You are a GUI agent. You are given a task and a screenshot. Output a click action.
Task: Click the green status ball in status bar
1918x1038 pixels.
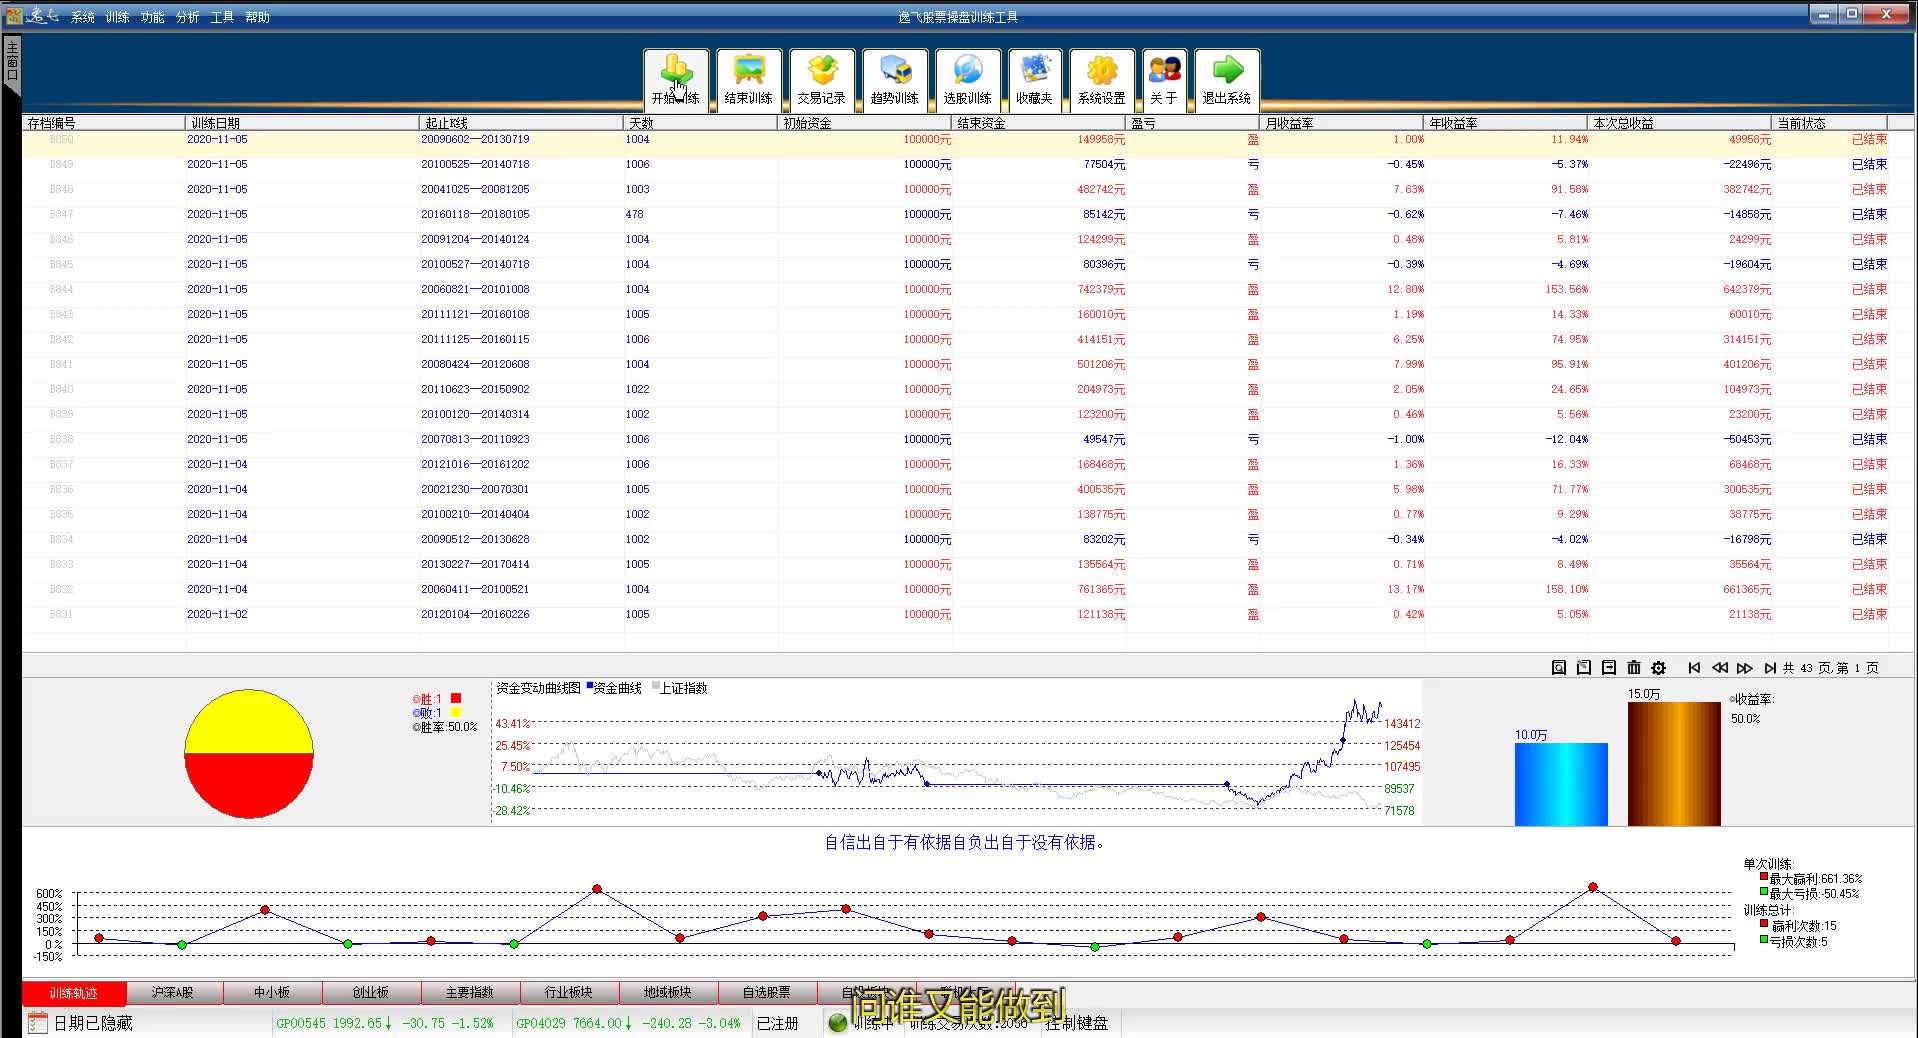point(838,1022)
